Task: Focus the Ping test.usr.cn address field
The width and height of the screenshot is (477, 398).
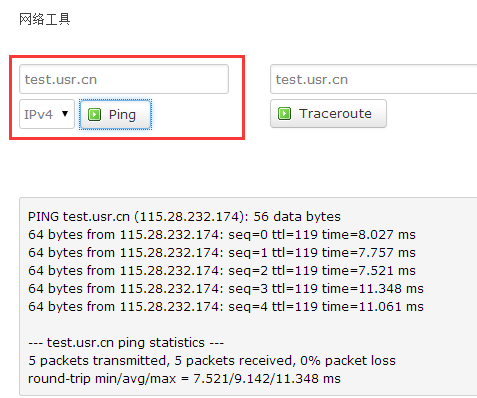Action: [x=124, y=79]
